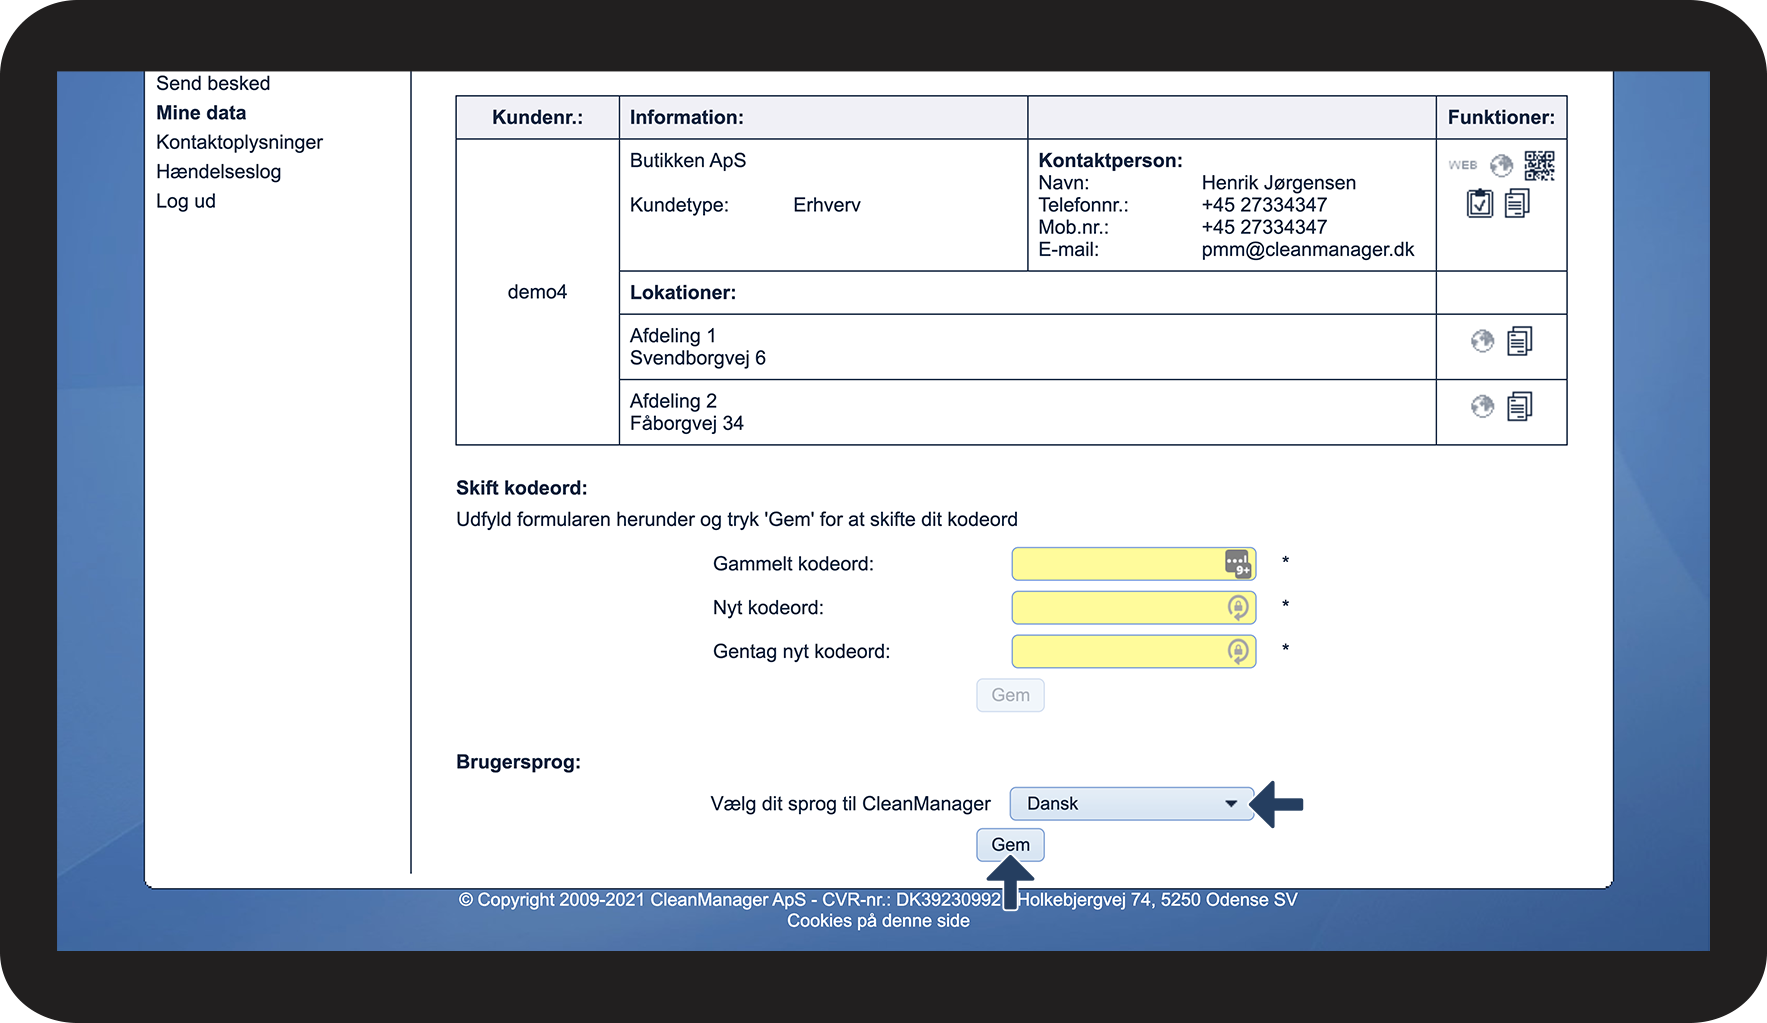Viewport: 1767px width, 1023px height.
Task: Choose Log ud in the sidebar
Action: [x=186, y=201]
